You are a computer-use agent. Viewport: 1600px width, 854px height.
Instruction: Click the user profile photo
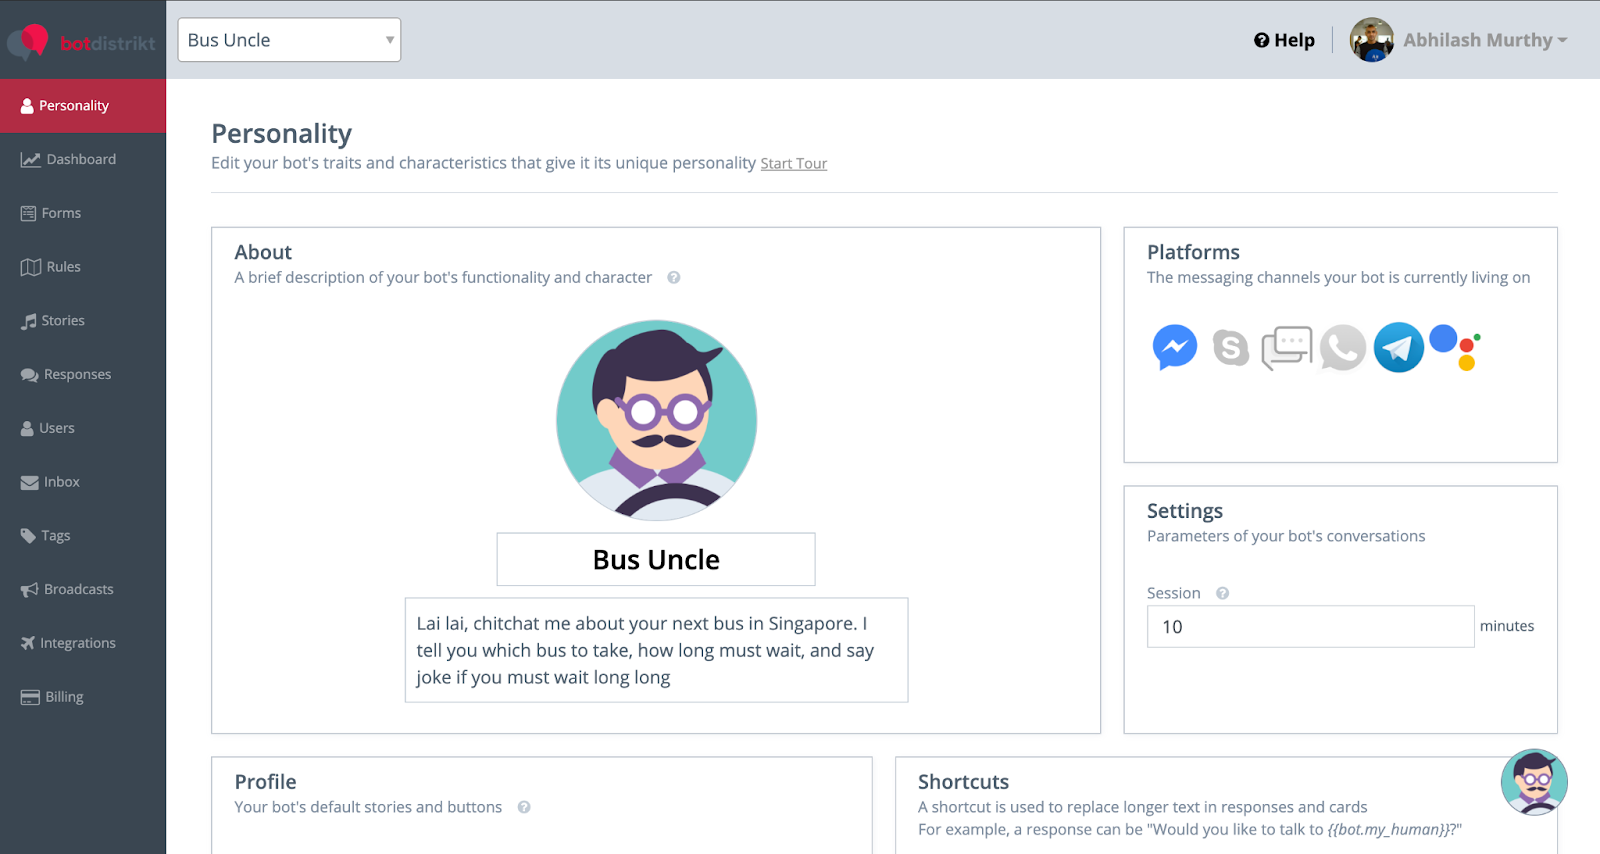point(1372,40)
